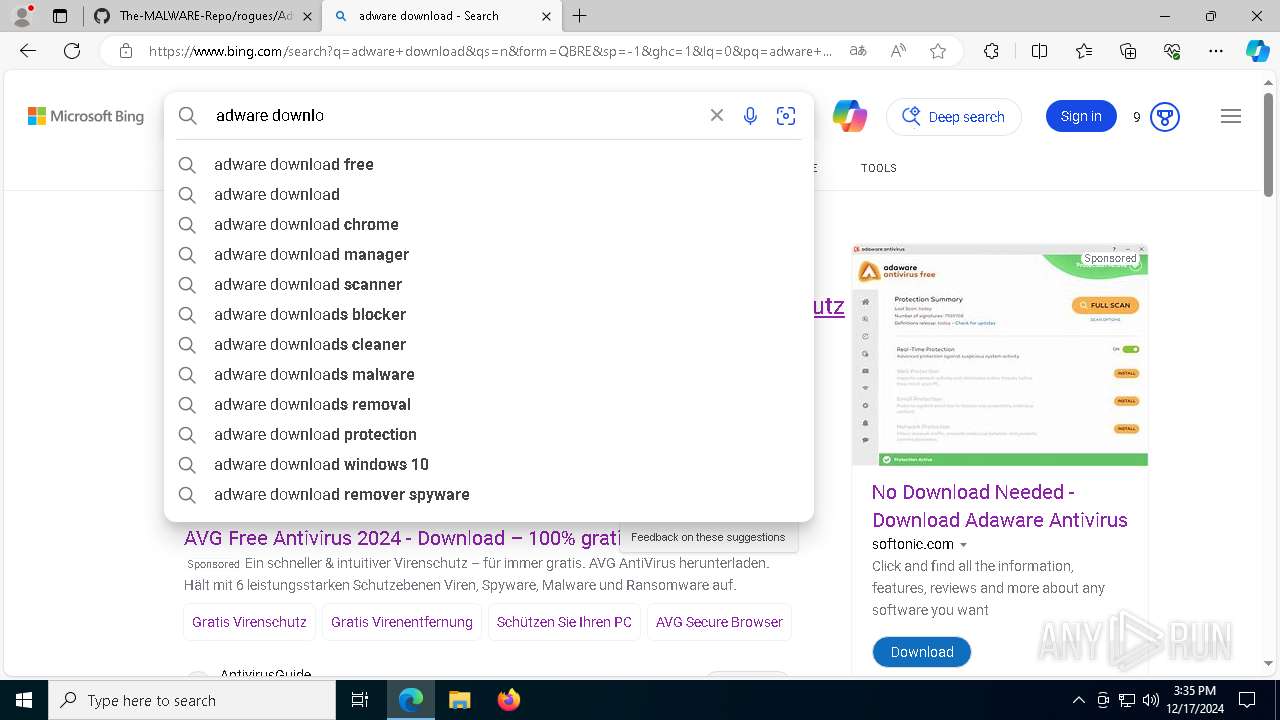Activate Read aloud icon

pyautogui.click(x=898, y=51)
